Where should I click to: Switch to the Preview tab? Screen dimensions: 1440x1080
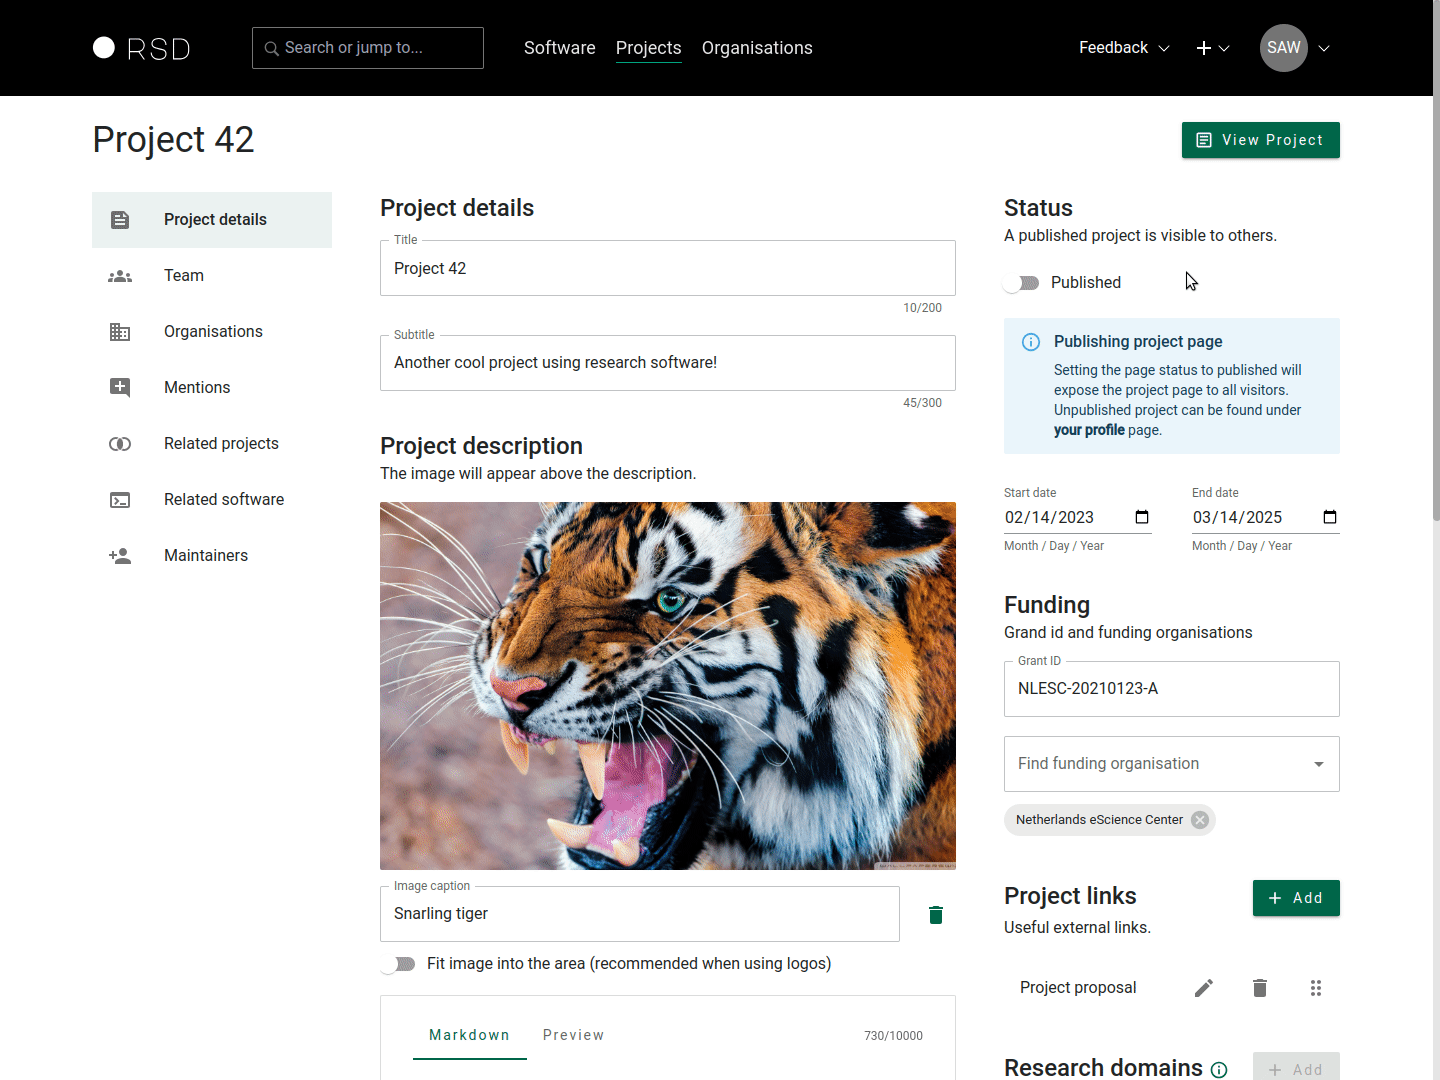573,1035
